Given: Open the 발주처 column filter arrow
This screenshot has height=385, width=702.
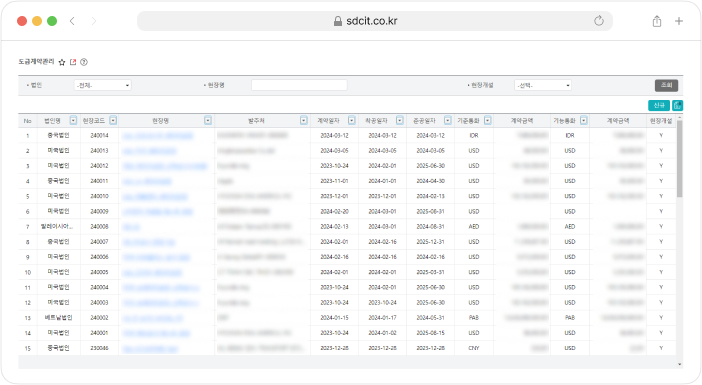Looking at the screenshot, I should [x=304, y=120].
